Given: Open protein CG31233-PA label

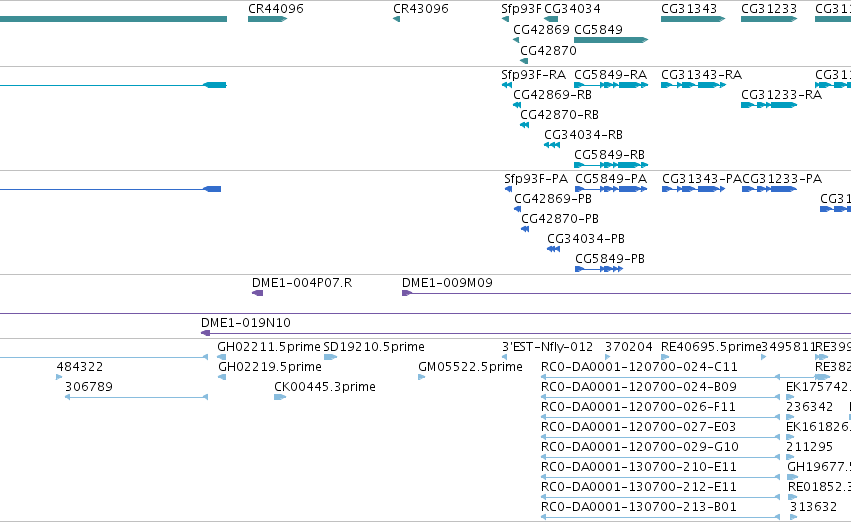Looking at the screenshot, I should click(782, 179).
